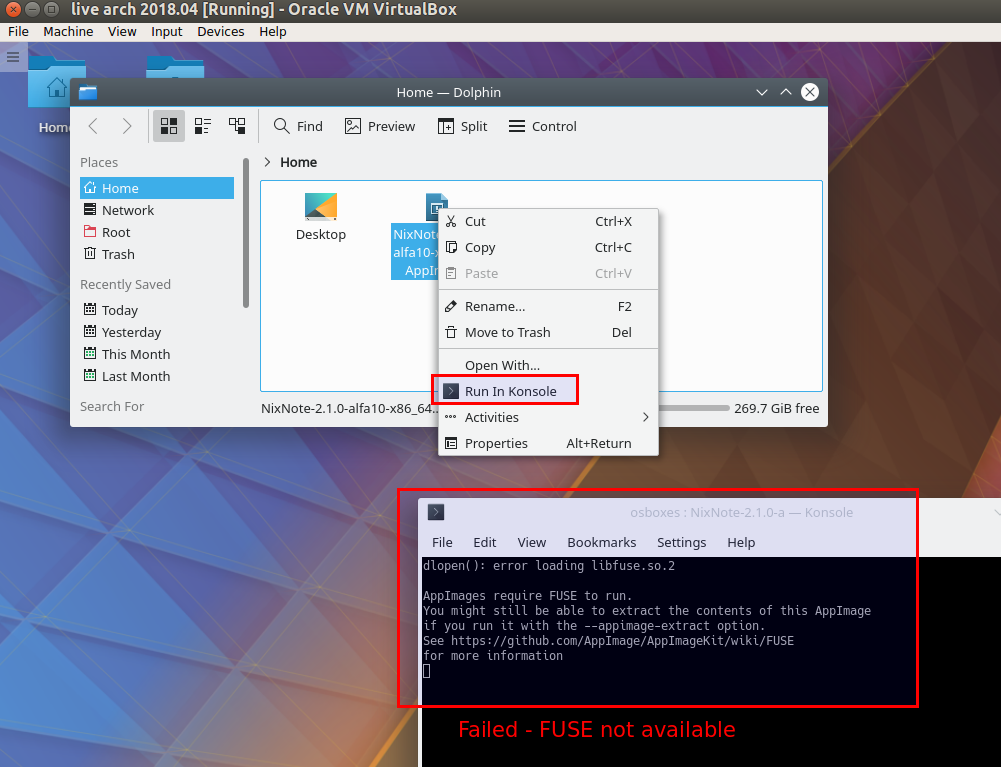The width and height of the screenshot is (1001, 767).
Task: Click the Forward navigation arrow
Action: 127,126
